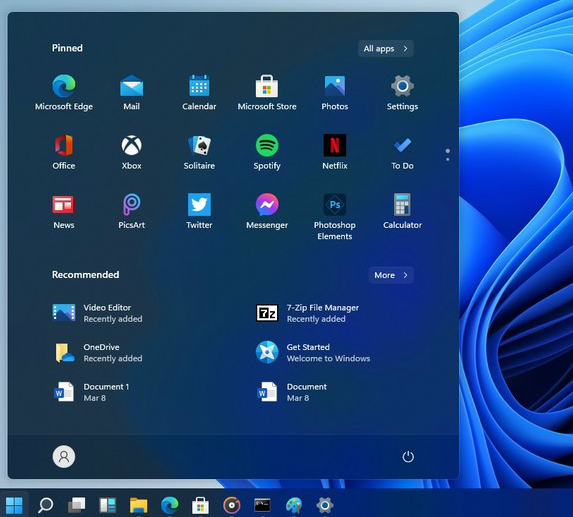This screenshot has height=517, width=573.
Task: Open the user account menu
Action: [64, 456]
